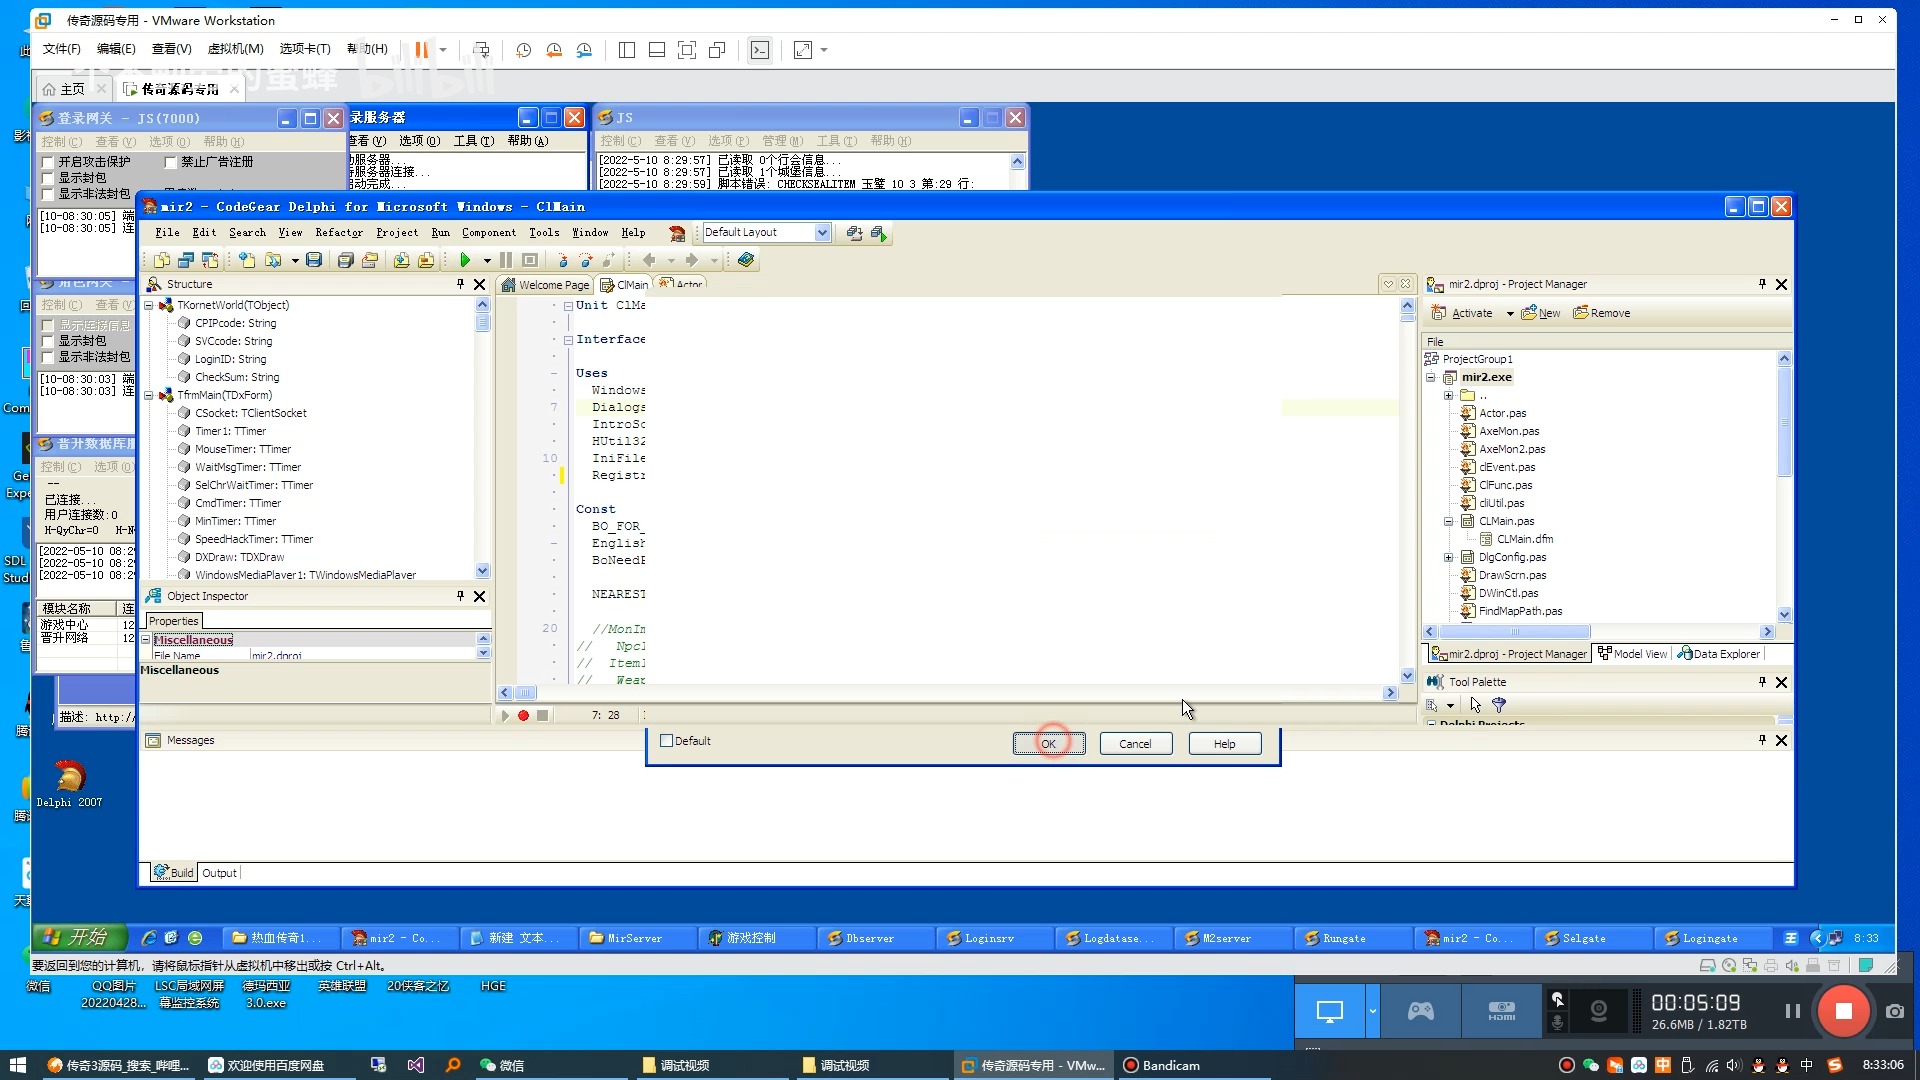Screen dimensions: 1920x1080
Task: Collapse the TfrmMain(TDxForm) tree node
Action: [x=149, y=395]
